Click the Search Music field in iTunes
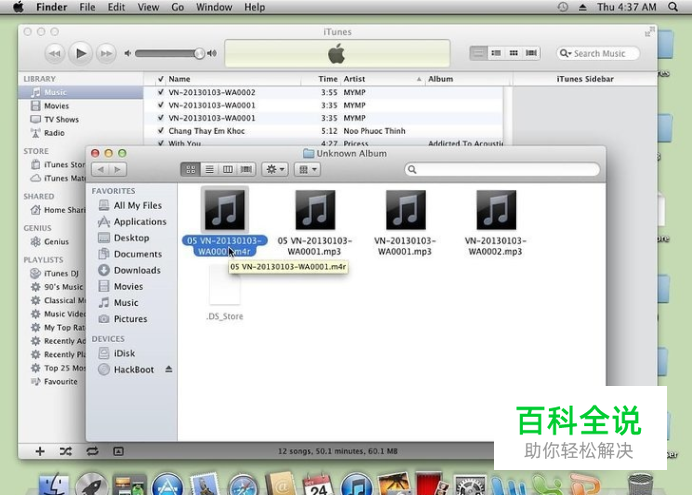This screenshot has width=692, height=495. click(x=598, y=53)
